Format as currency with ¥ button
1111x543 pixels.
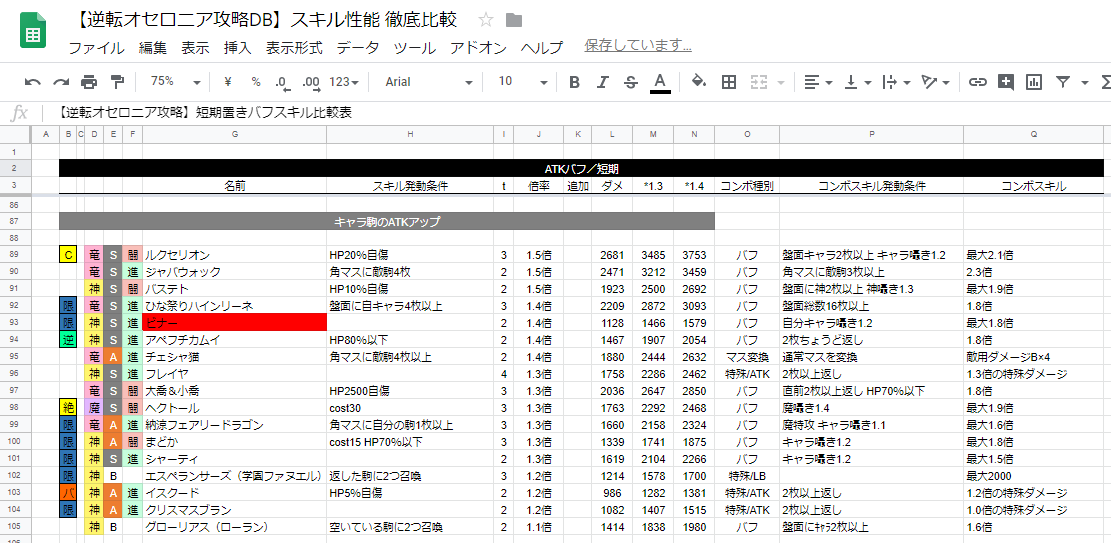click(x=227, y=82)
